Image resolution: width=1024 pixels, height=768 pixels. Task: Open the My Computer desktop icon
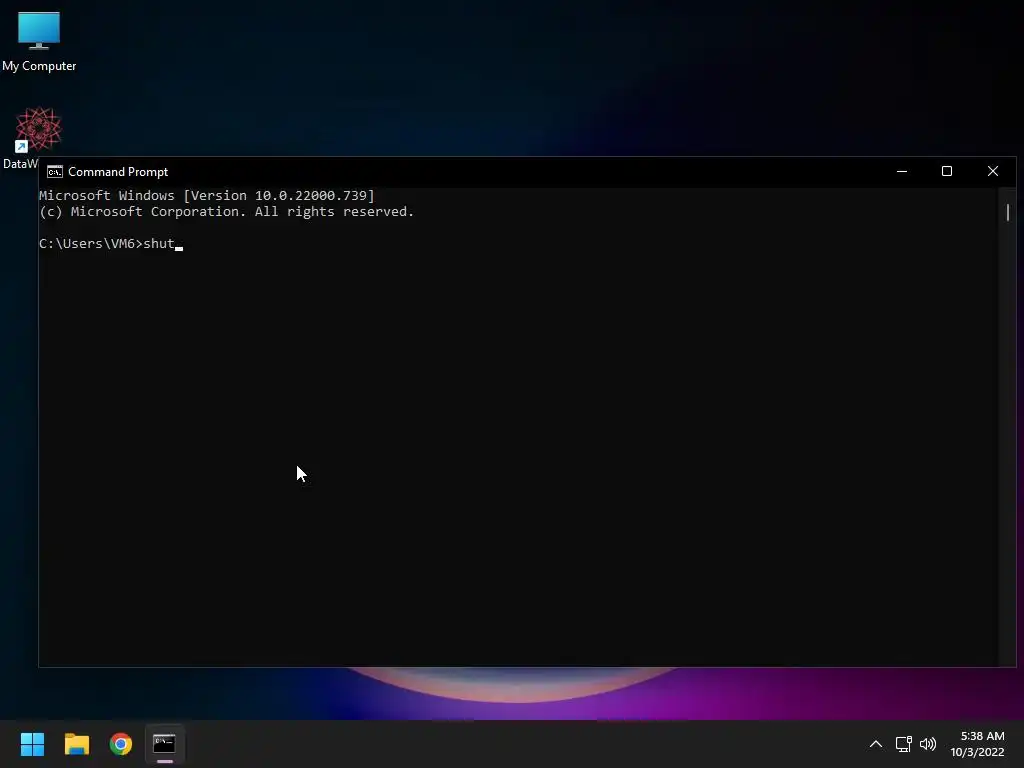pos(39,42)
